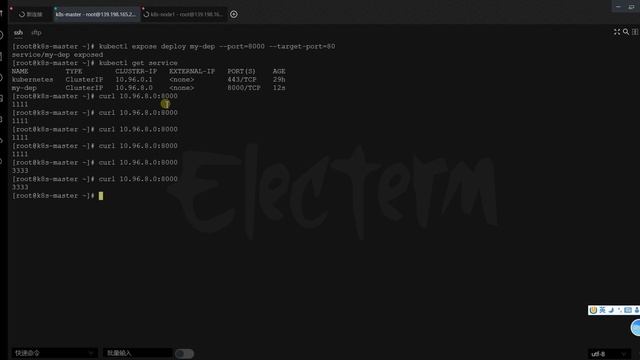Toggle the batch input switch
Screen dimensions: 640x360
click(184, 353)
